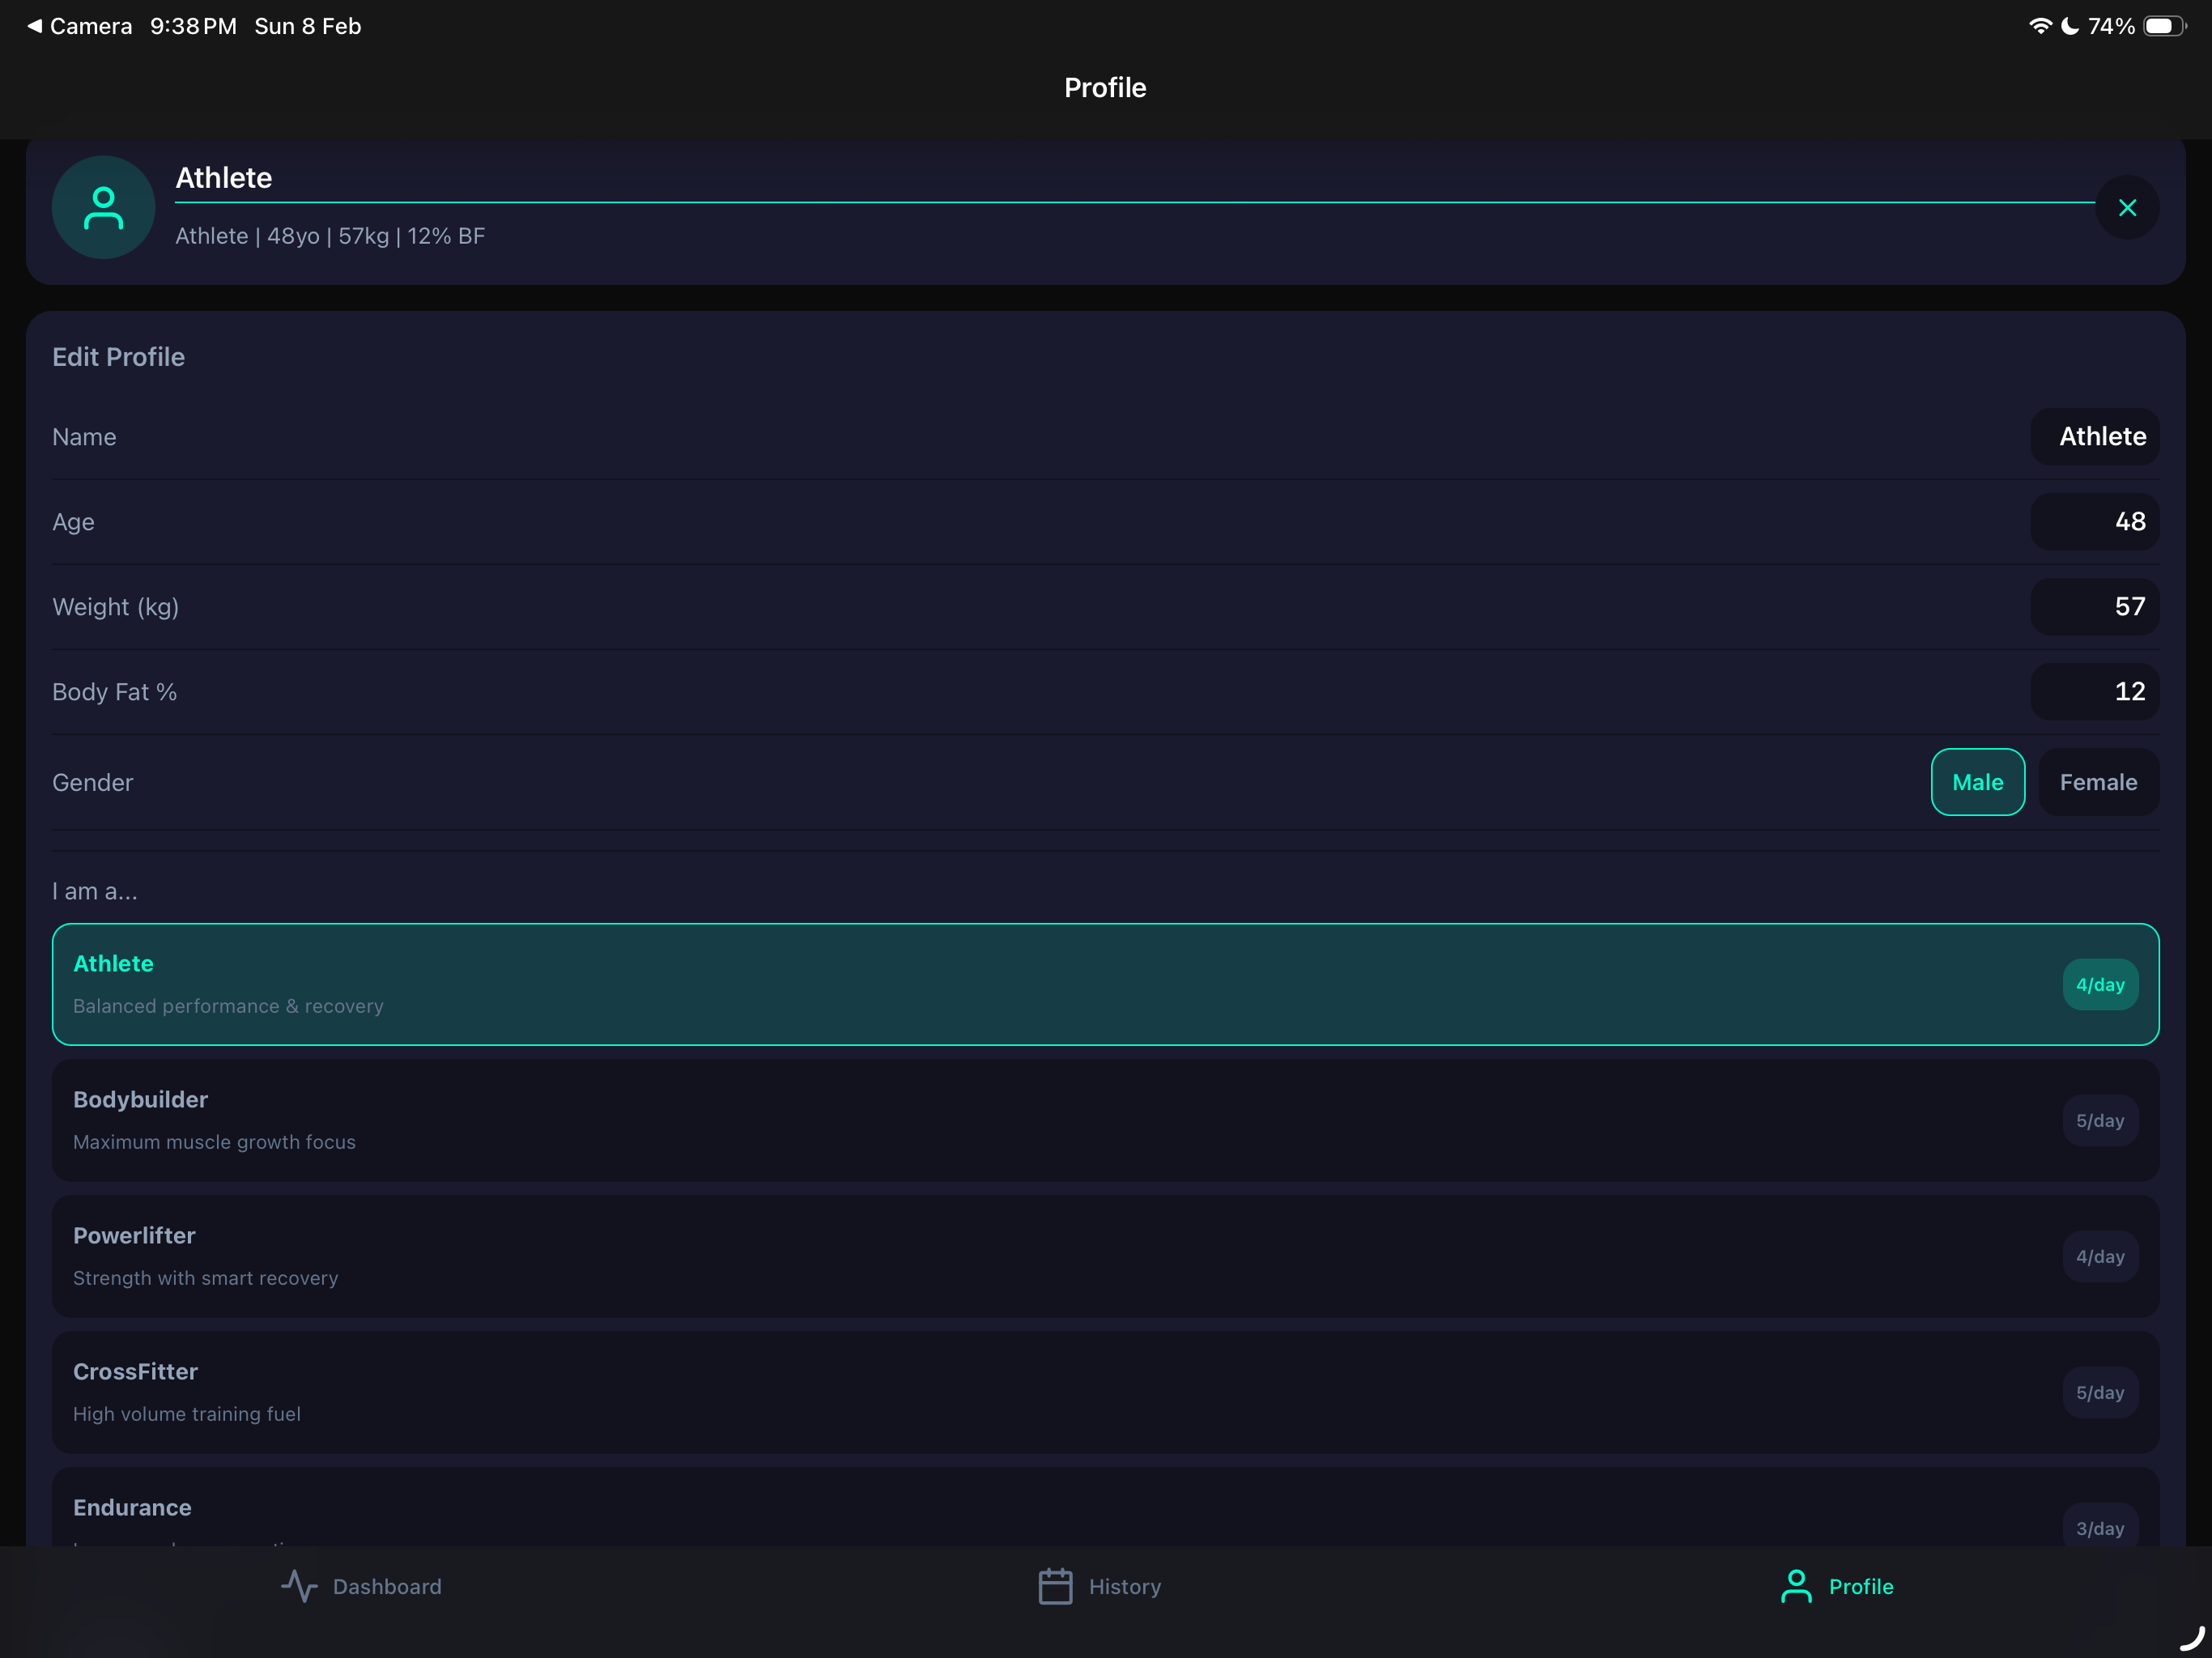Tap the 'Profile' page title
Screen dimensions: 2212x1658
pos(1105,88)
